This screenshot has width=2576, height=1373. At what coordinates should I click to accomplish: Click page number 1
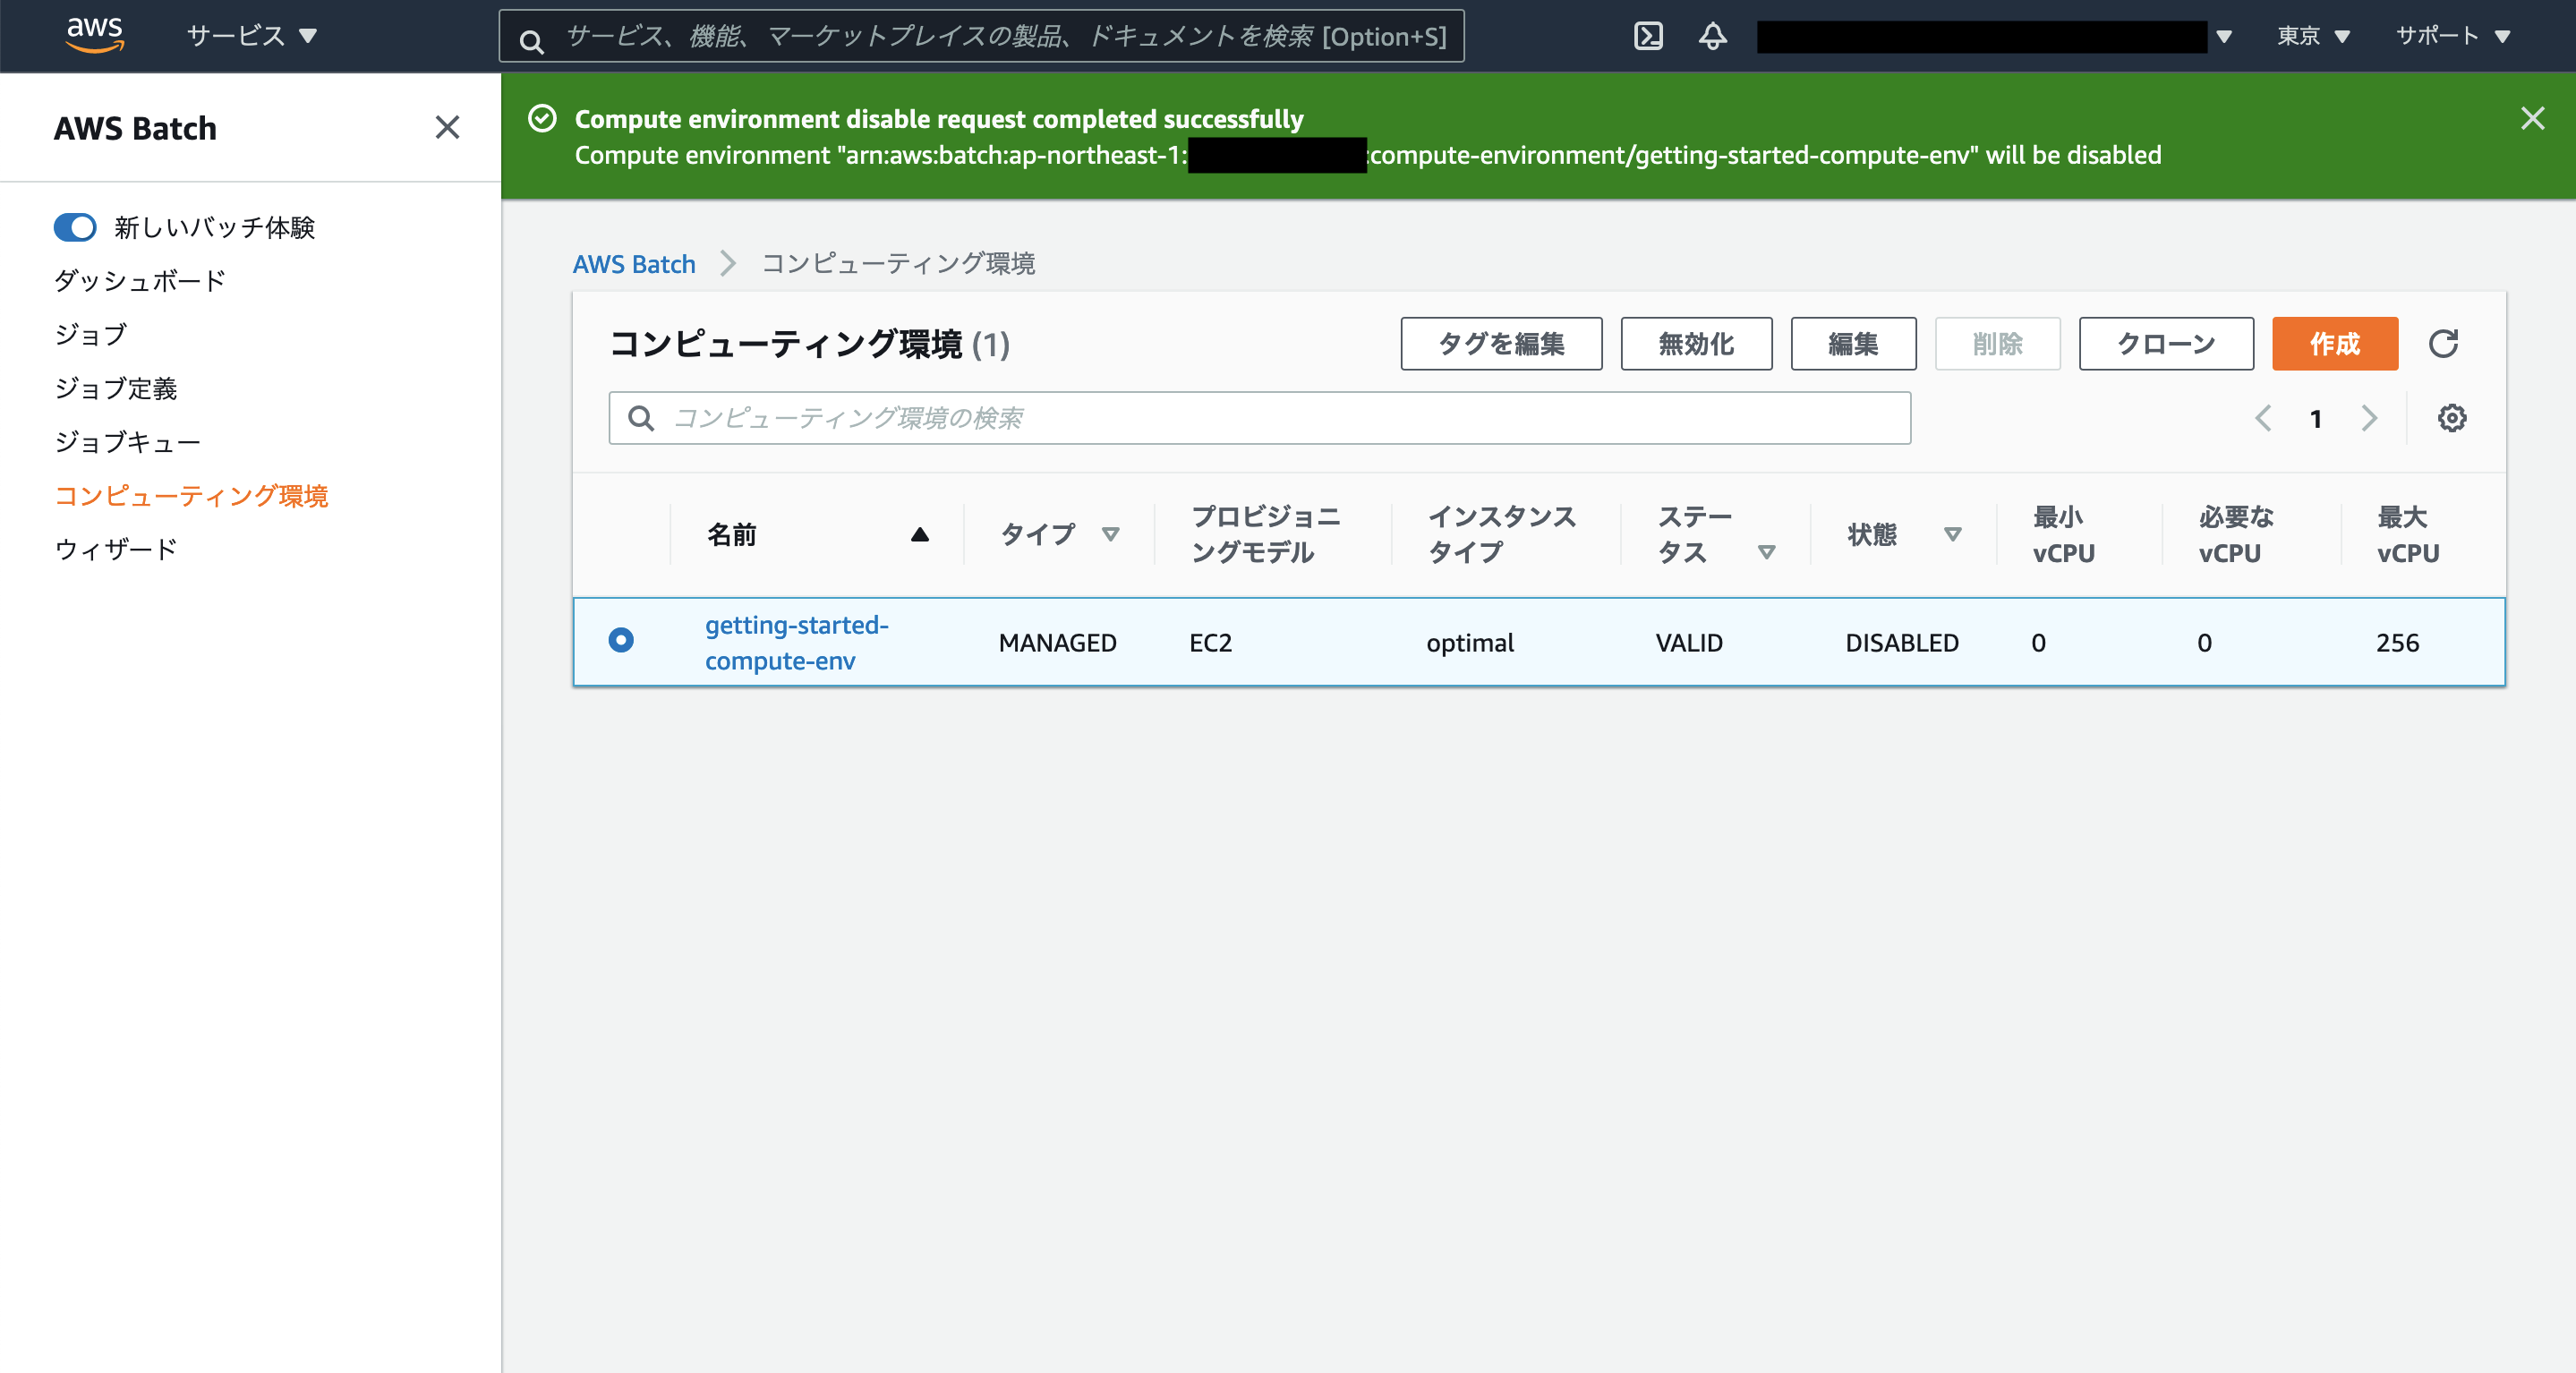(x=2316, y=419)
